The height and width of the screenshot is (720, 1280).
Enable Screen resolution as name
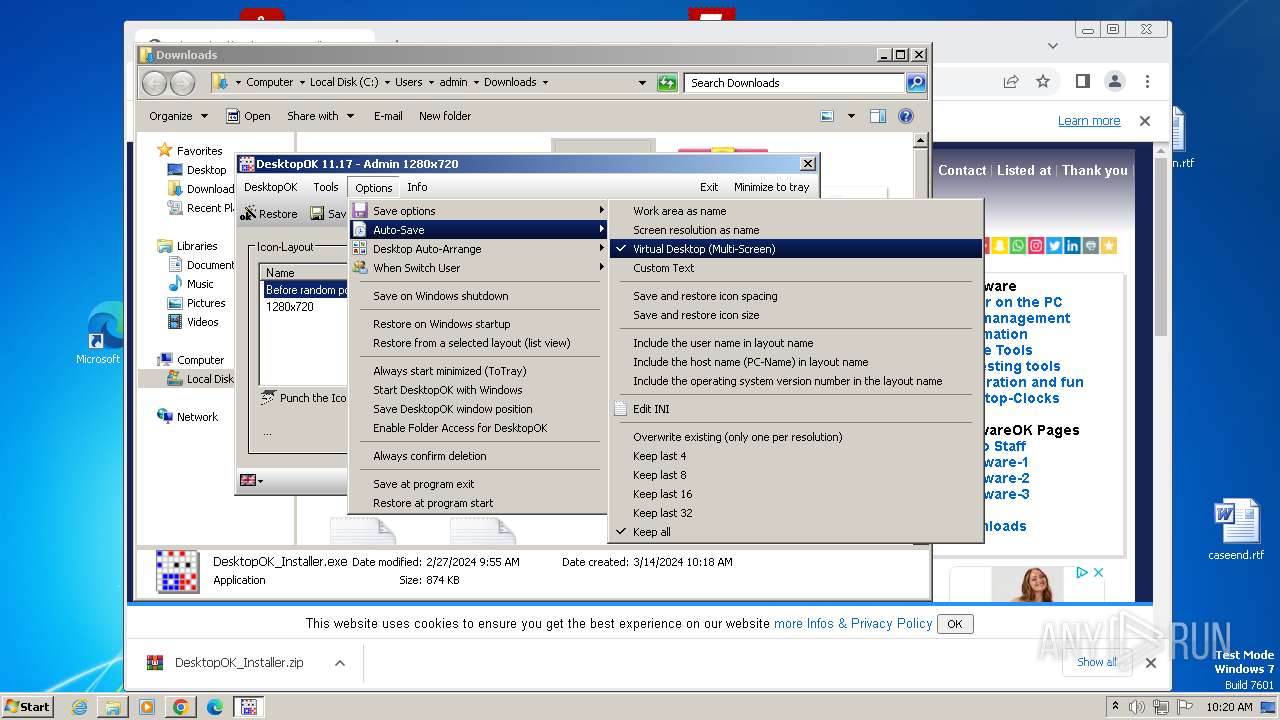796,230
